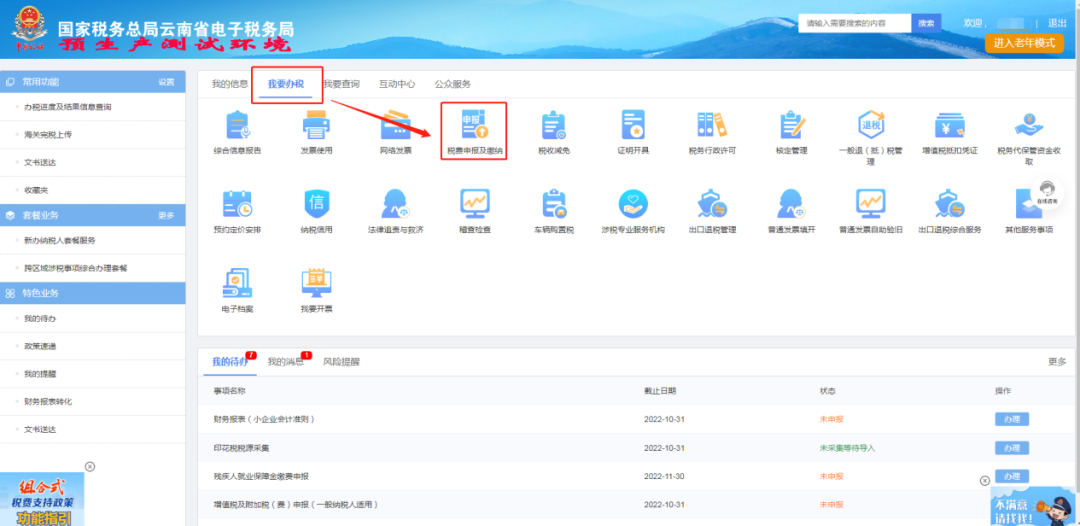Click the 搜索 button

click(926, 23)
